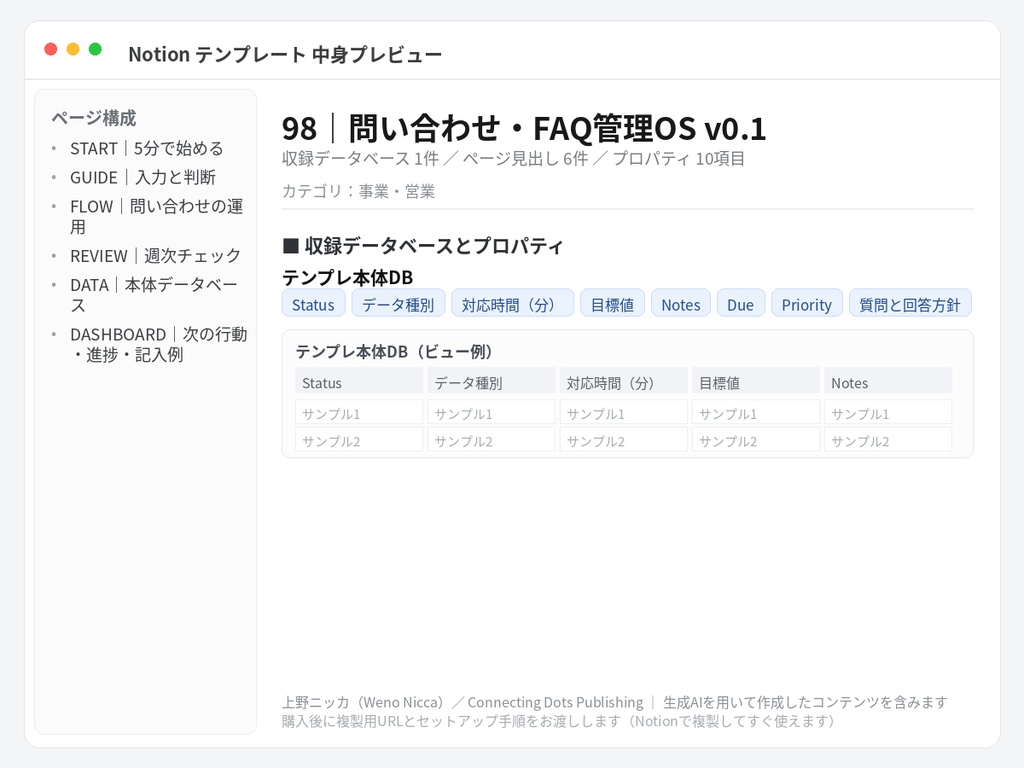Click the Notion テンプレート 中身プレビュー window title
1024x768 pixels.
[x=285, y=54]
